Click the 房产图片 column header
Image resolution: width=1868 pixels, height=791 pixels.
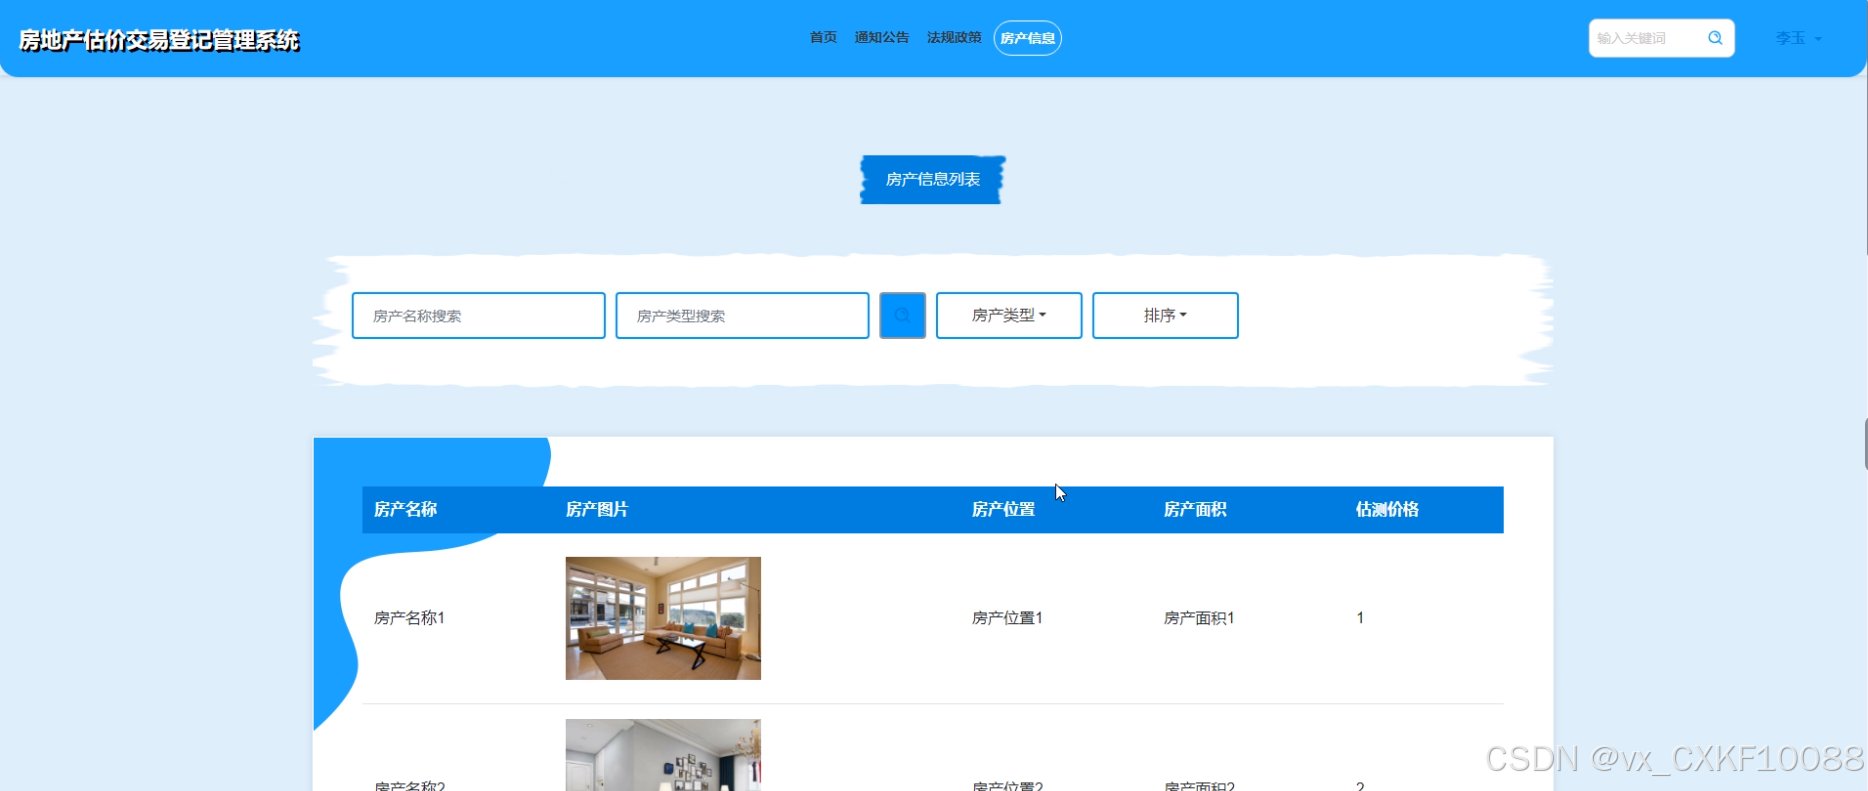click(x=597, y=509)
